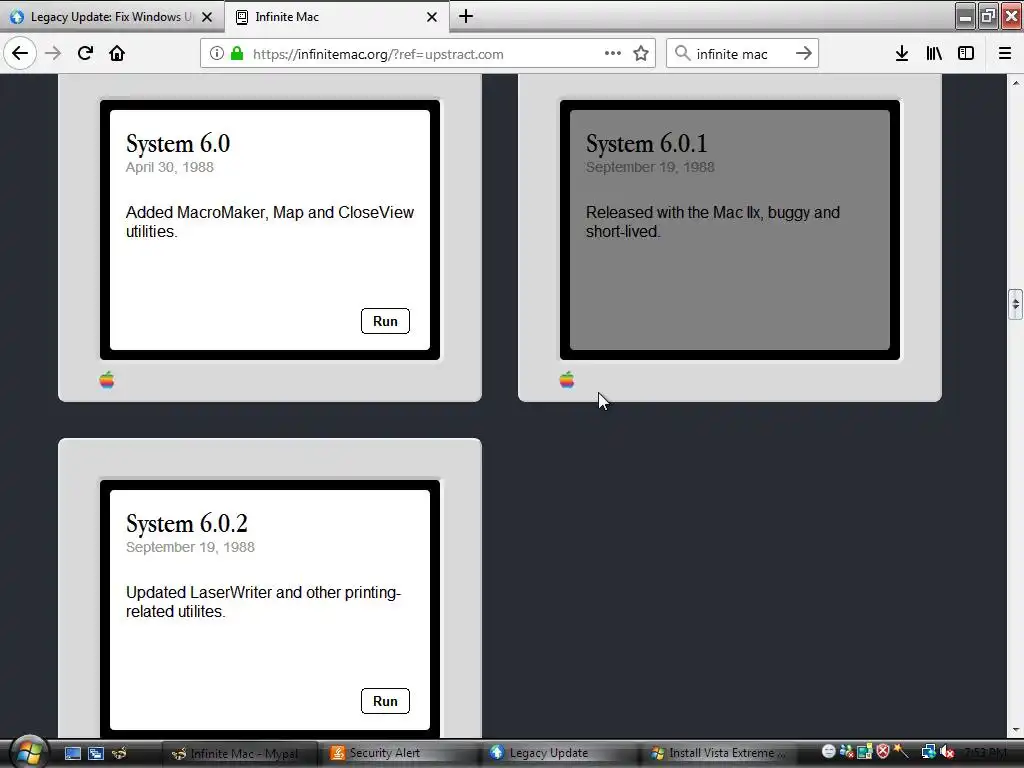Restore down the browser window
1024x768 pixels.
pyautogui.click(x=988, y=16)
